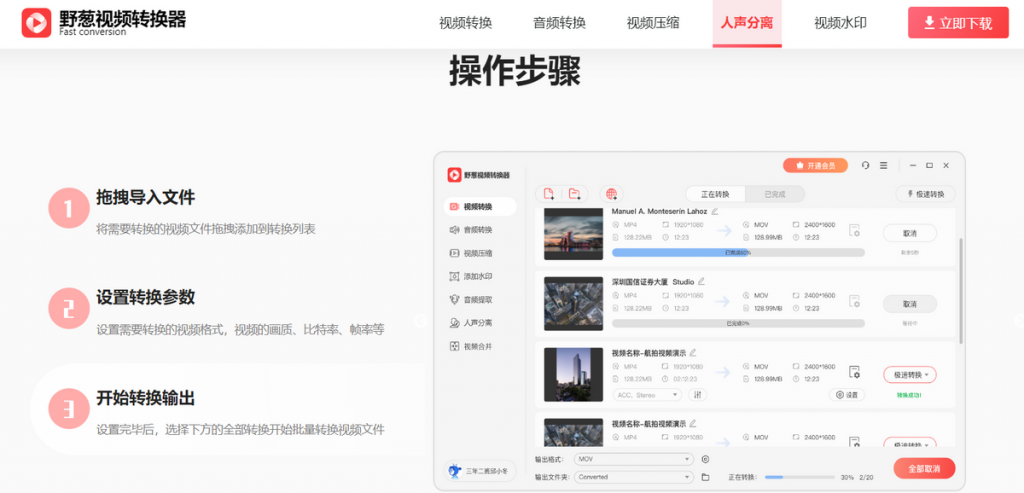Click the vertical scrollbar of the conversion list
Viewport: 1024px width, 493px height.
(x=960, y=291)
